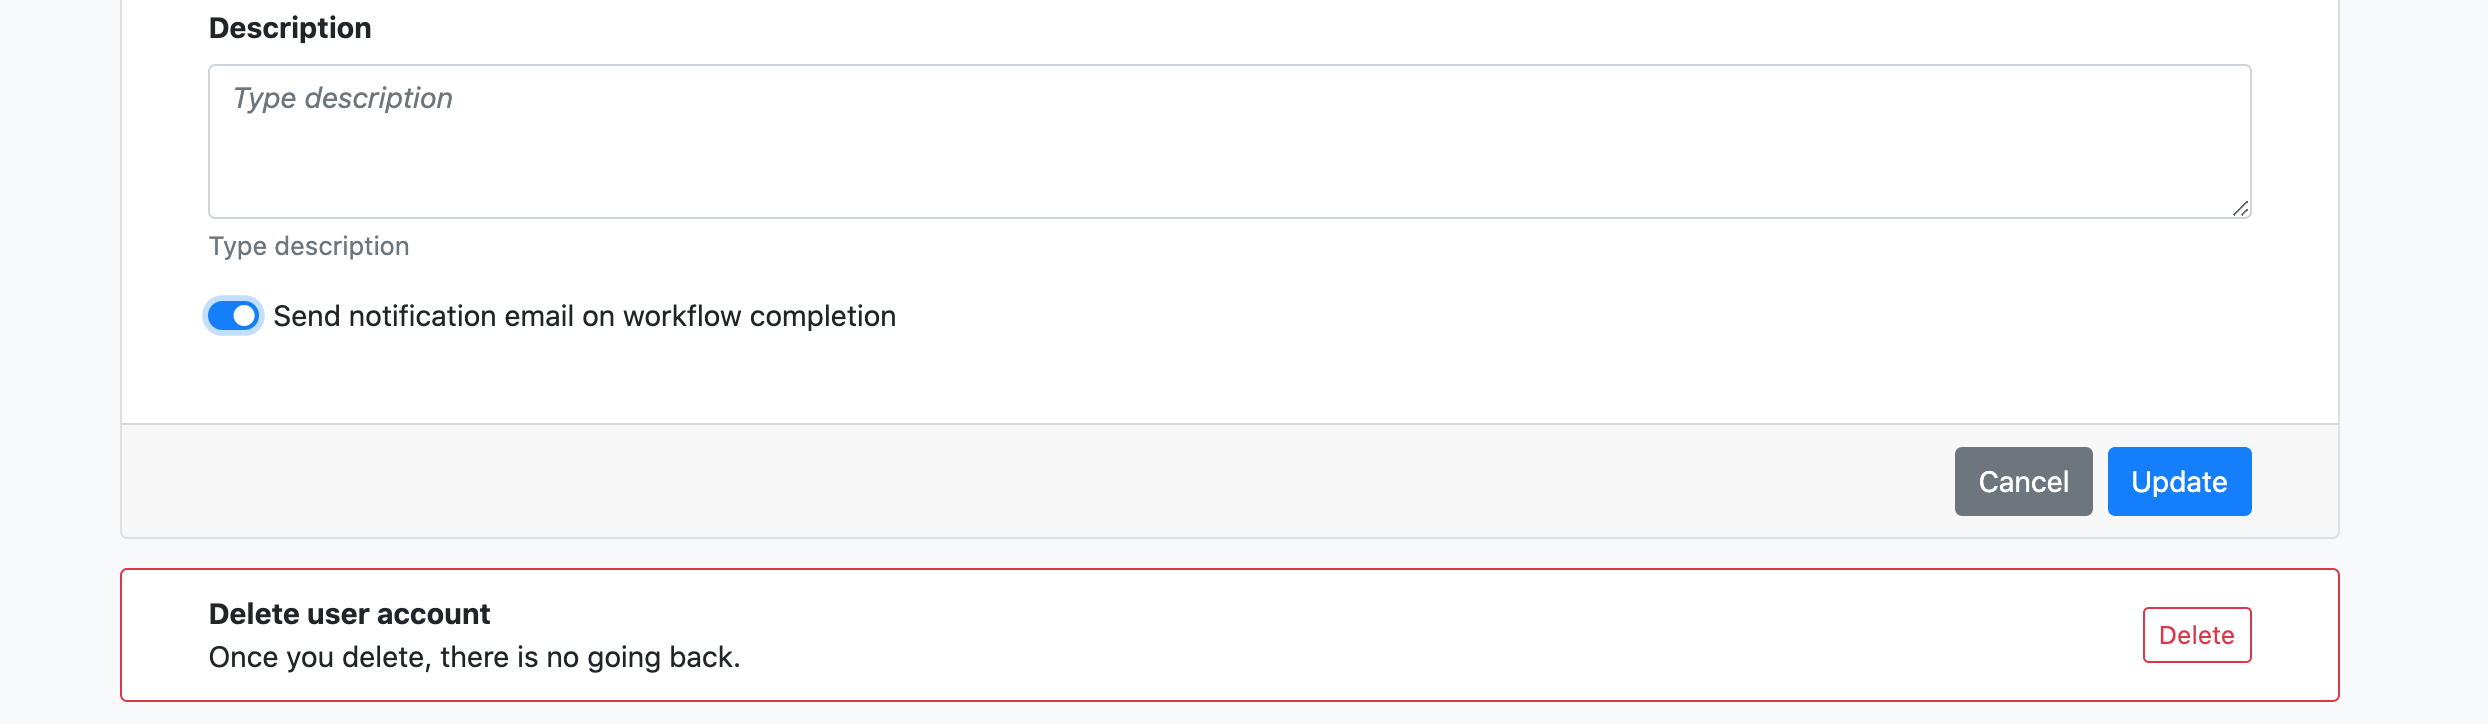
Task: Click the 'Type description' helper text below the field
Action: point(309,246)
